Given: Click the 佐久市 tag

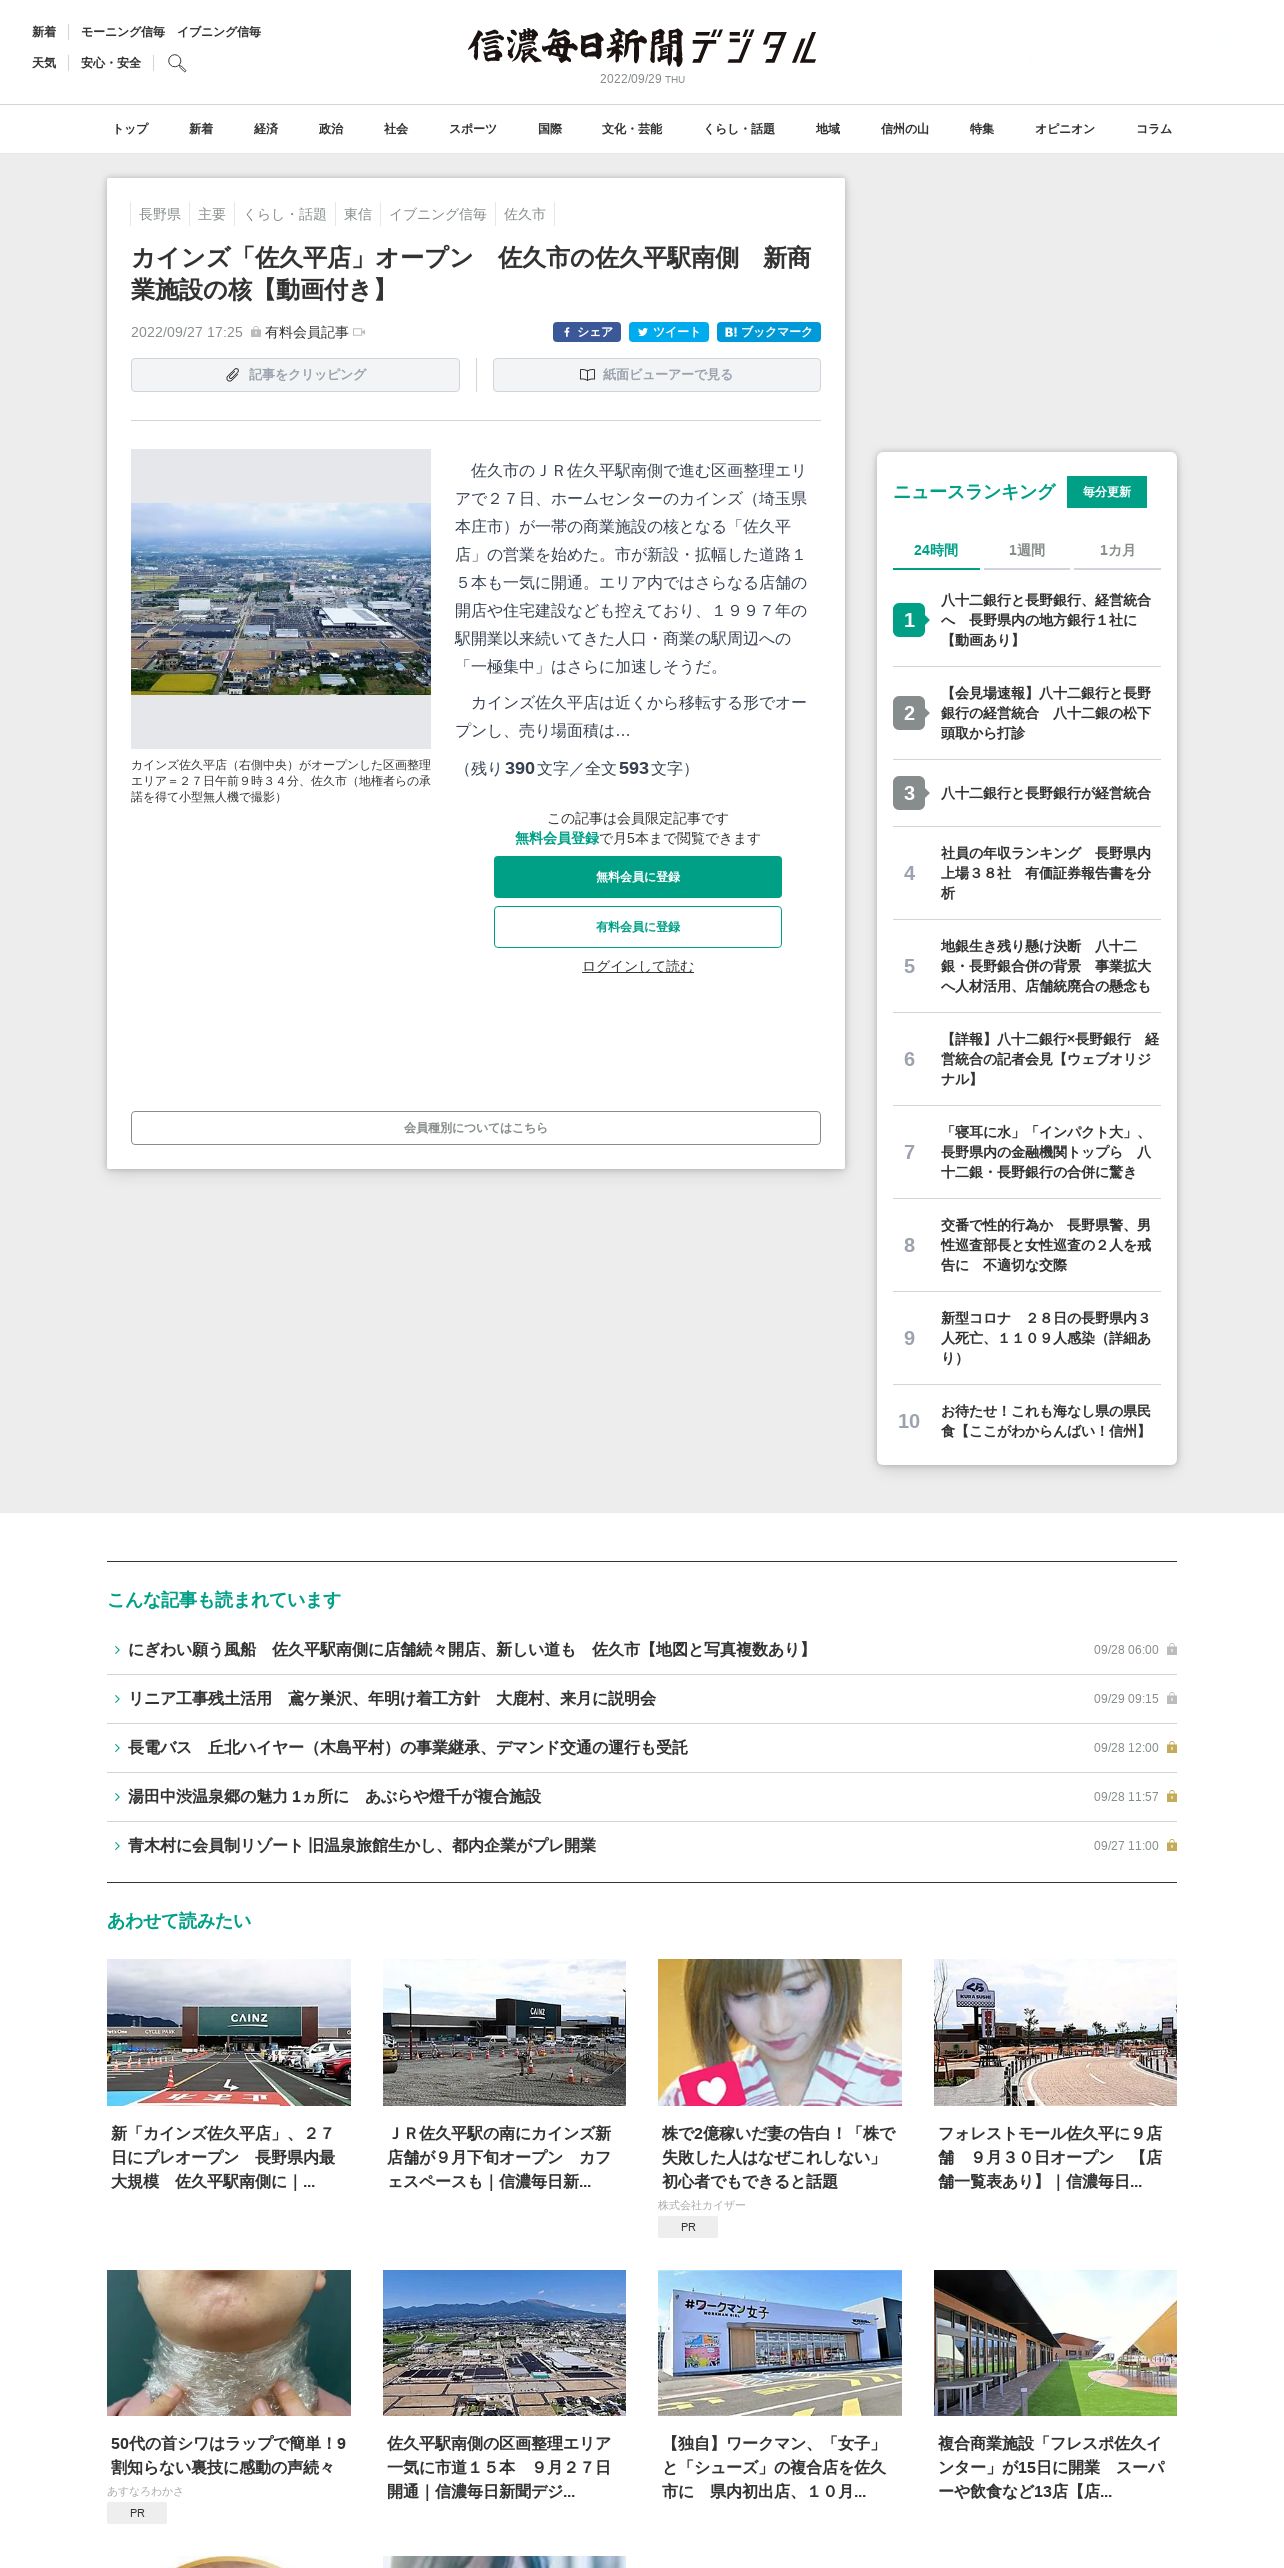Looking at the screenshot, I should pyautogui.click(x=525, y=214).
